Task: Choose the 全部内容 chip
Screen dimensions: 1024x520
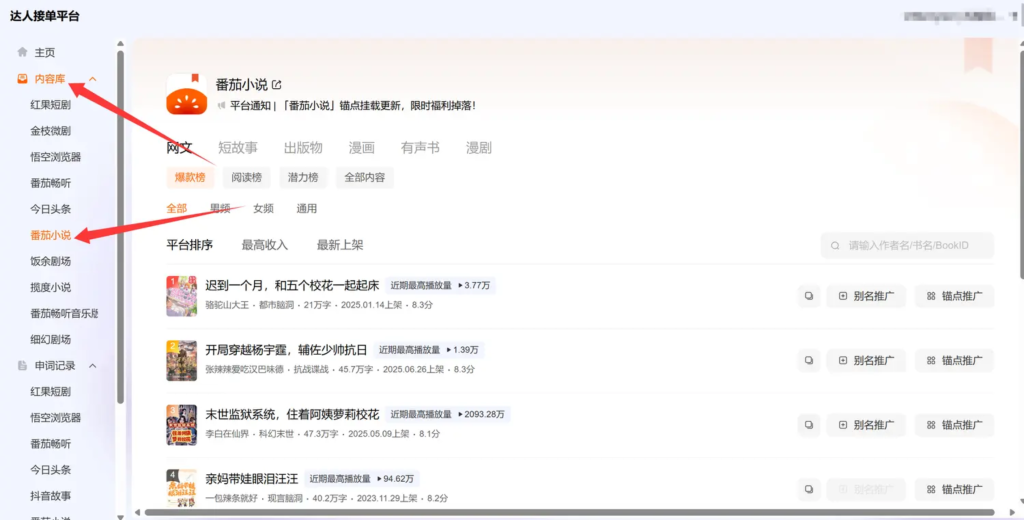Action: [x=364, y=177]
